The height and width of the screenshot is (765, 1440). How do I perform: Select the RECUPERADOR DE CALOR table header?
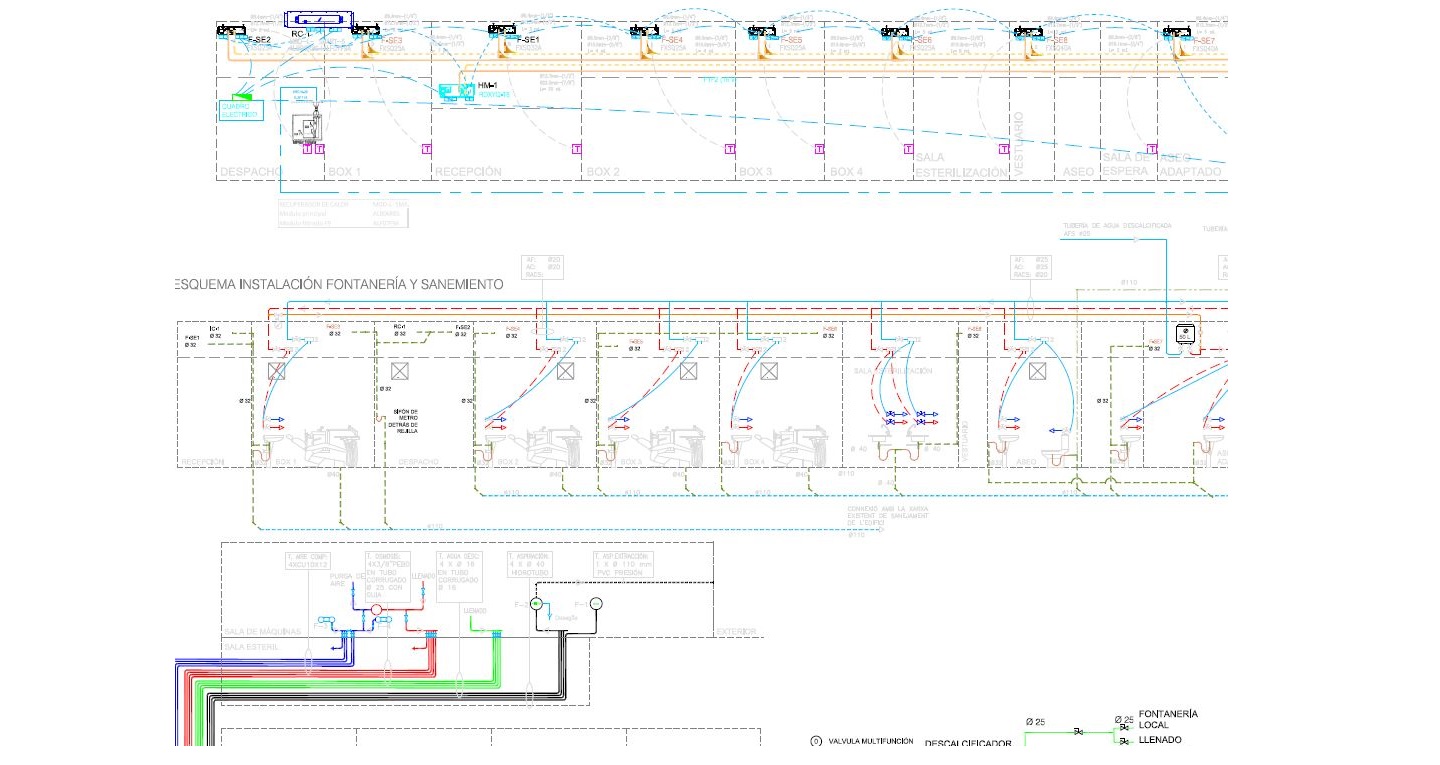coord(313,205)
